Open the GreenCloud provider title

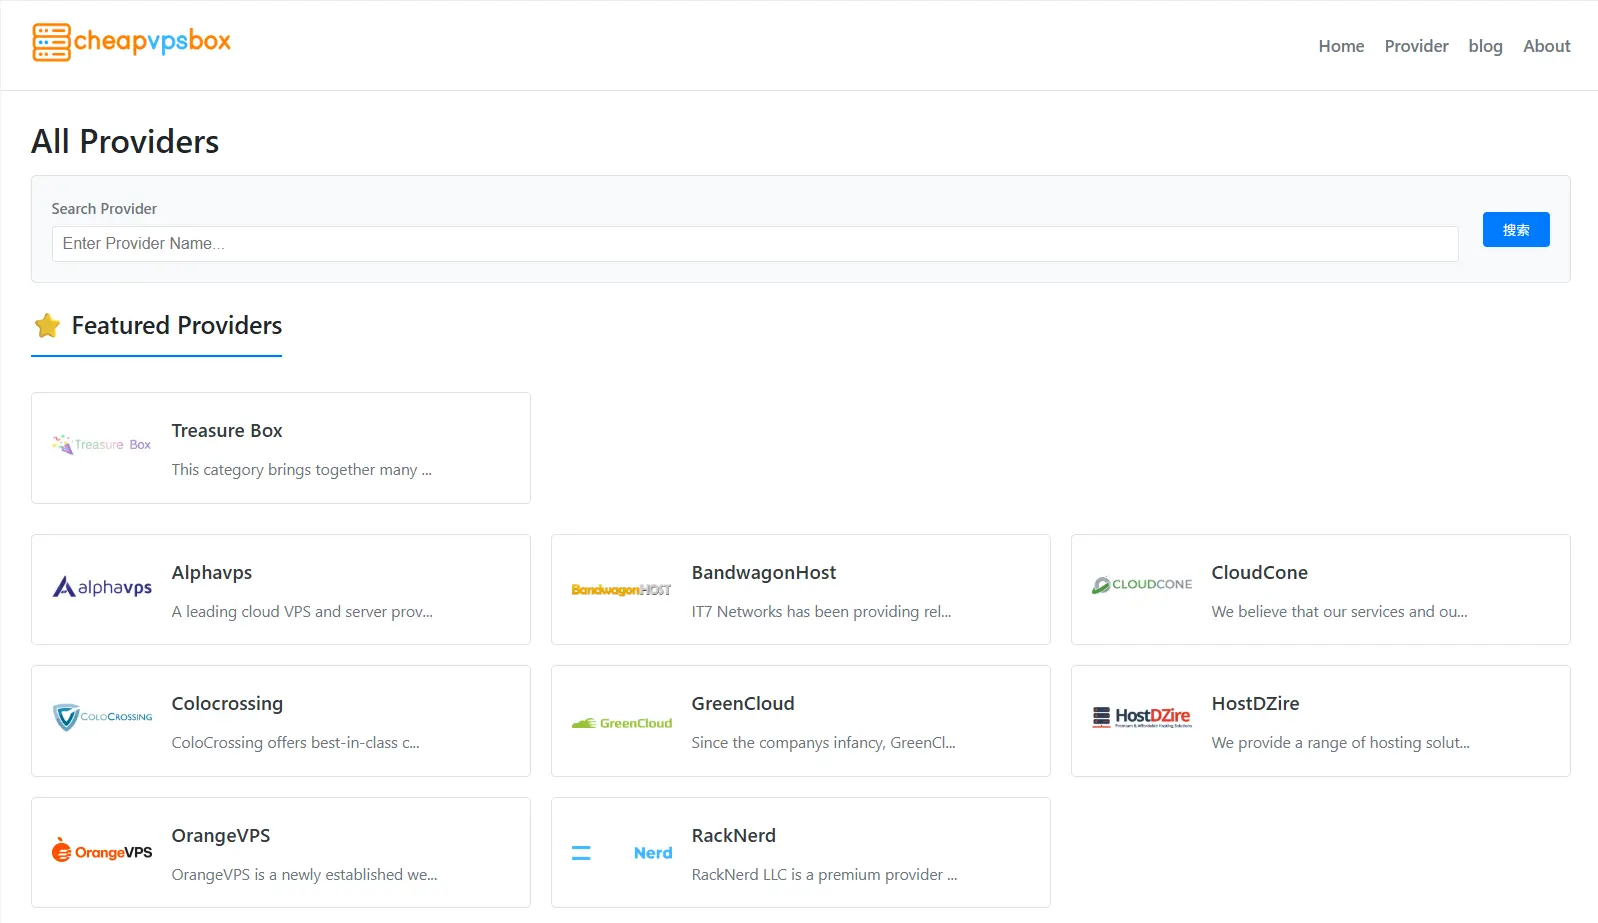pos(743,704)
